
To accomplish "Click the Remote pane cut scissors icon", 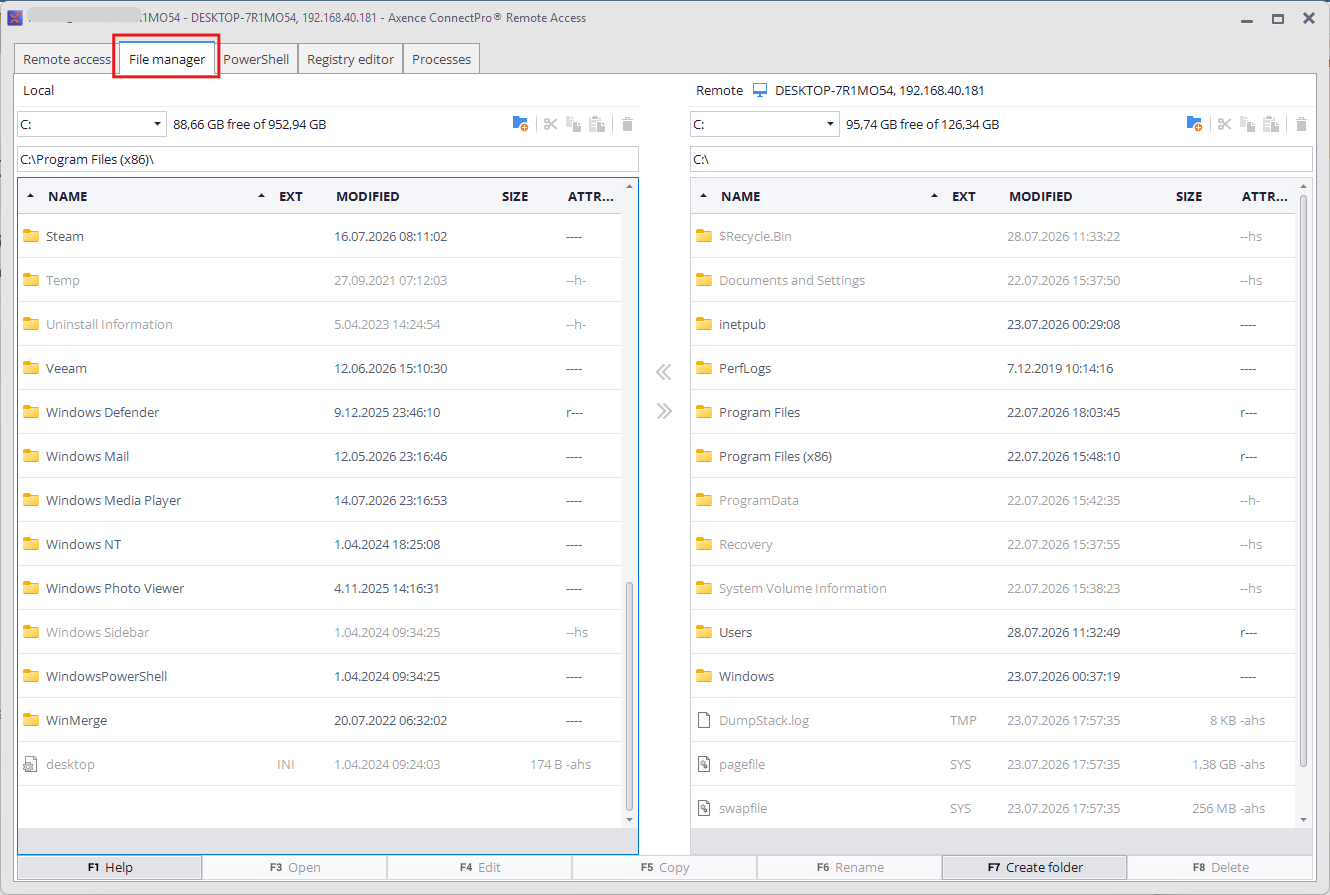I will 1224,124.
